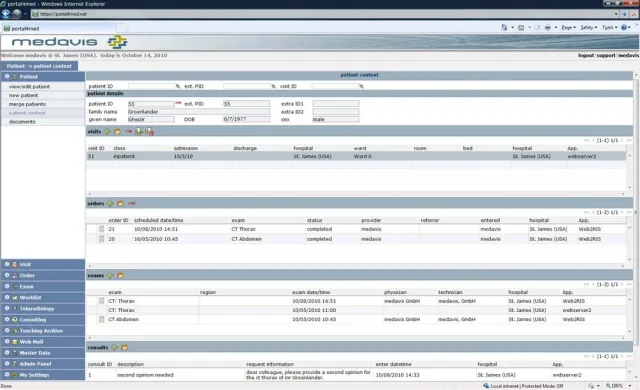Delete order with red minus icon
The width and height of the screenshot is (640, 390).
(131, 204)
